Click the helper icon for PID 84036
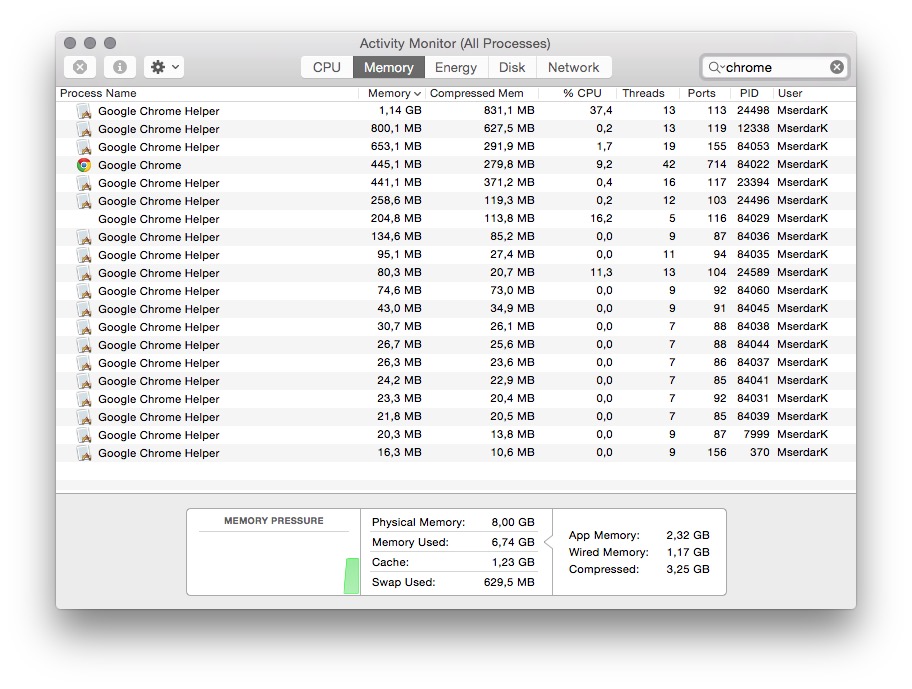The height and width of the screenshot is (689, 912). [84, 237]
